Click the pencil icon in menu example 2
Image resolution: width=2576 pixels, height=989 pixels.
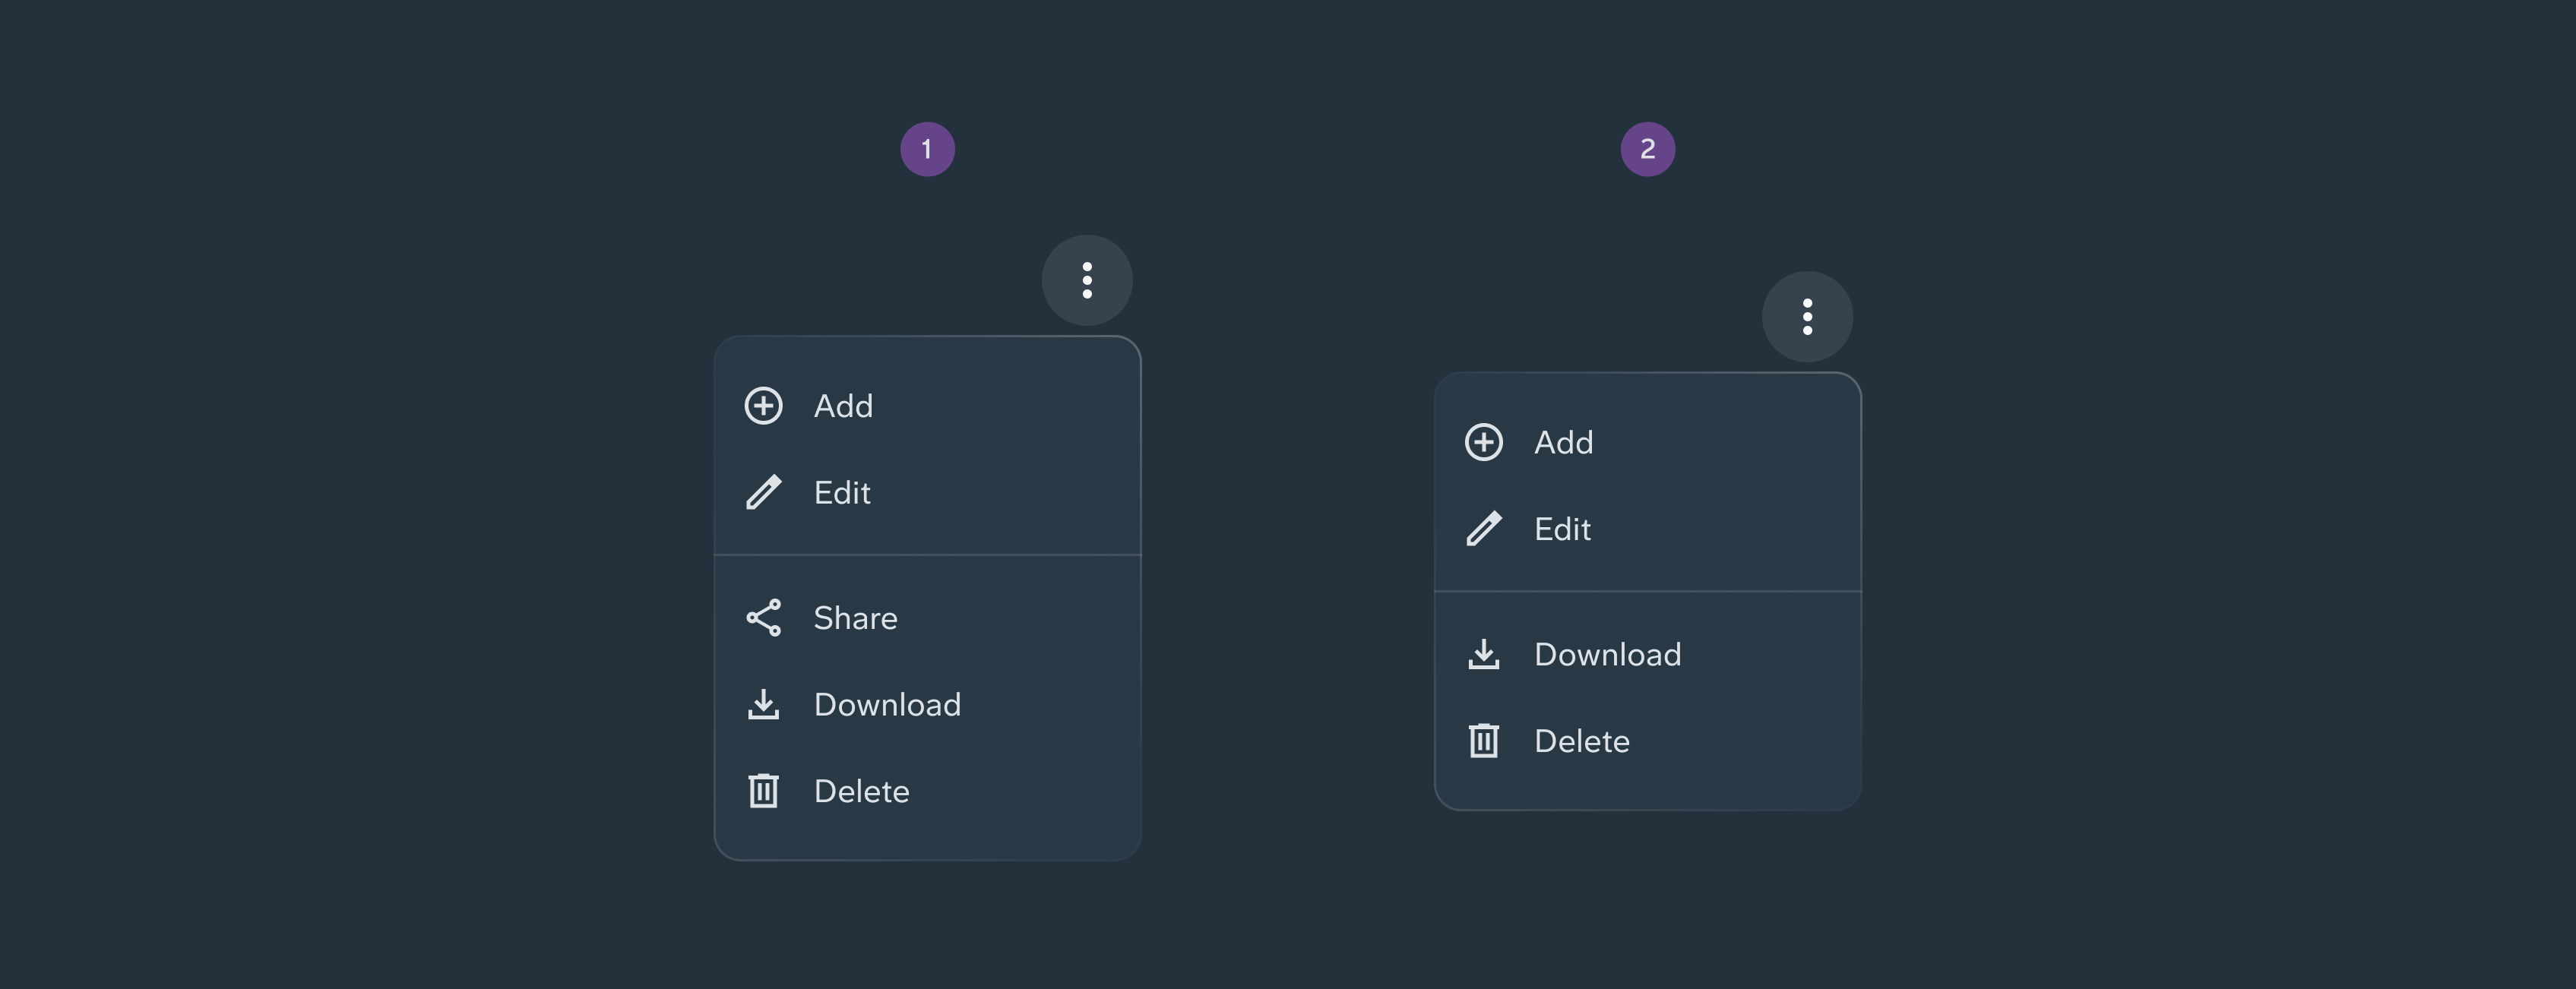point(1483,529)
